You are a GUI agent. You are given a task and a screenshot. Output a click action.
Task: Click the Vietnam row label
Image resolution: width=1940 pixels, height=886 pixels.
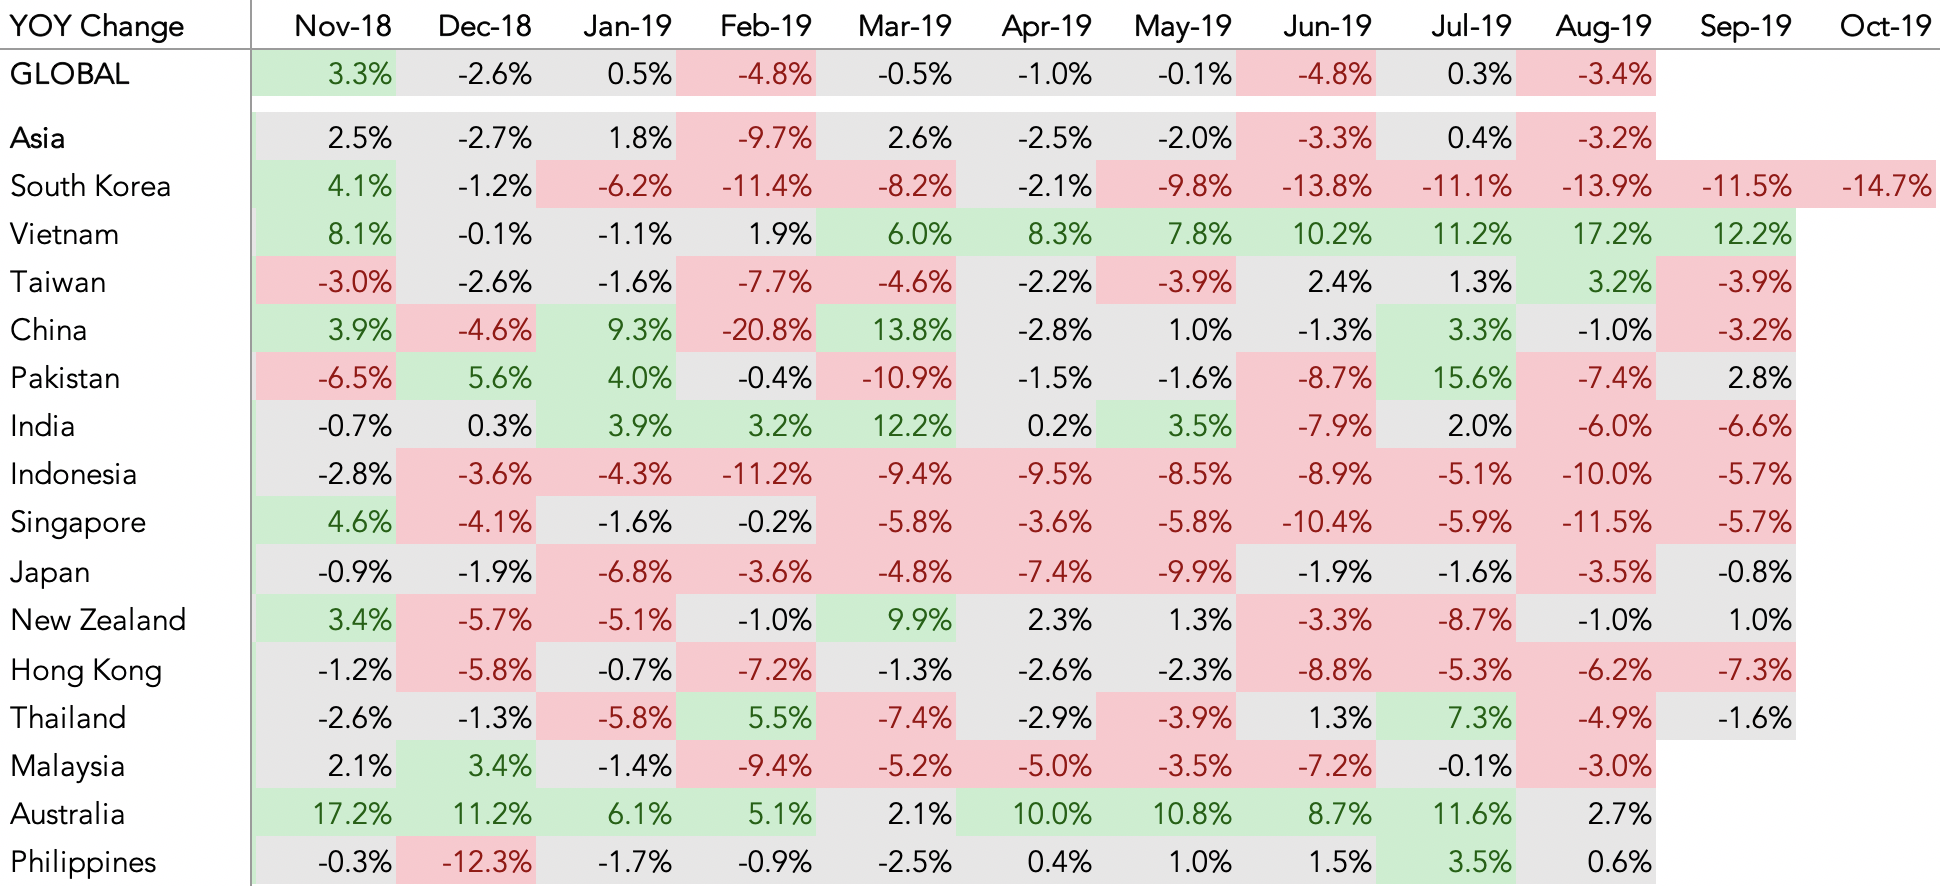(65, 234)
